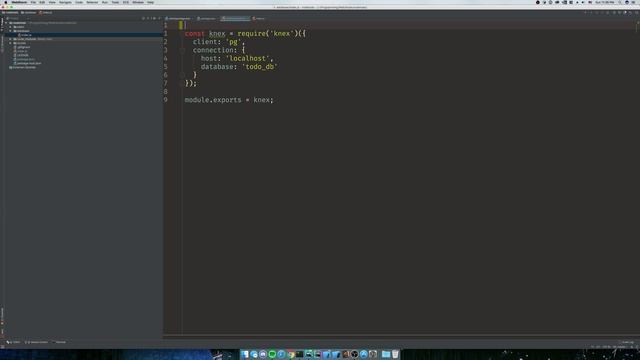640x360 pixels.
Task: Open the Event Log
Action: pos(627,342)
